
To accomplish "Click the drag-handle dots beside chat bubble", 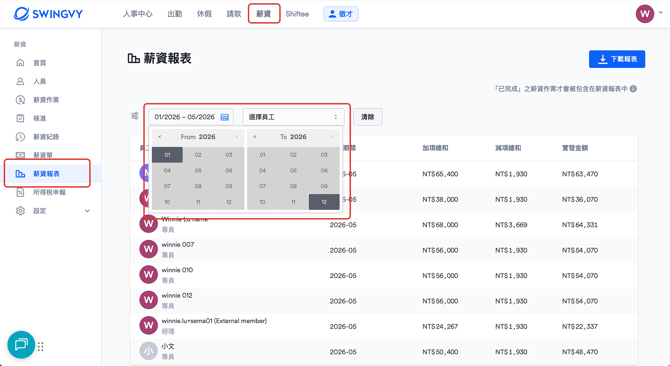I will tap(41, 346).
